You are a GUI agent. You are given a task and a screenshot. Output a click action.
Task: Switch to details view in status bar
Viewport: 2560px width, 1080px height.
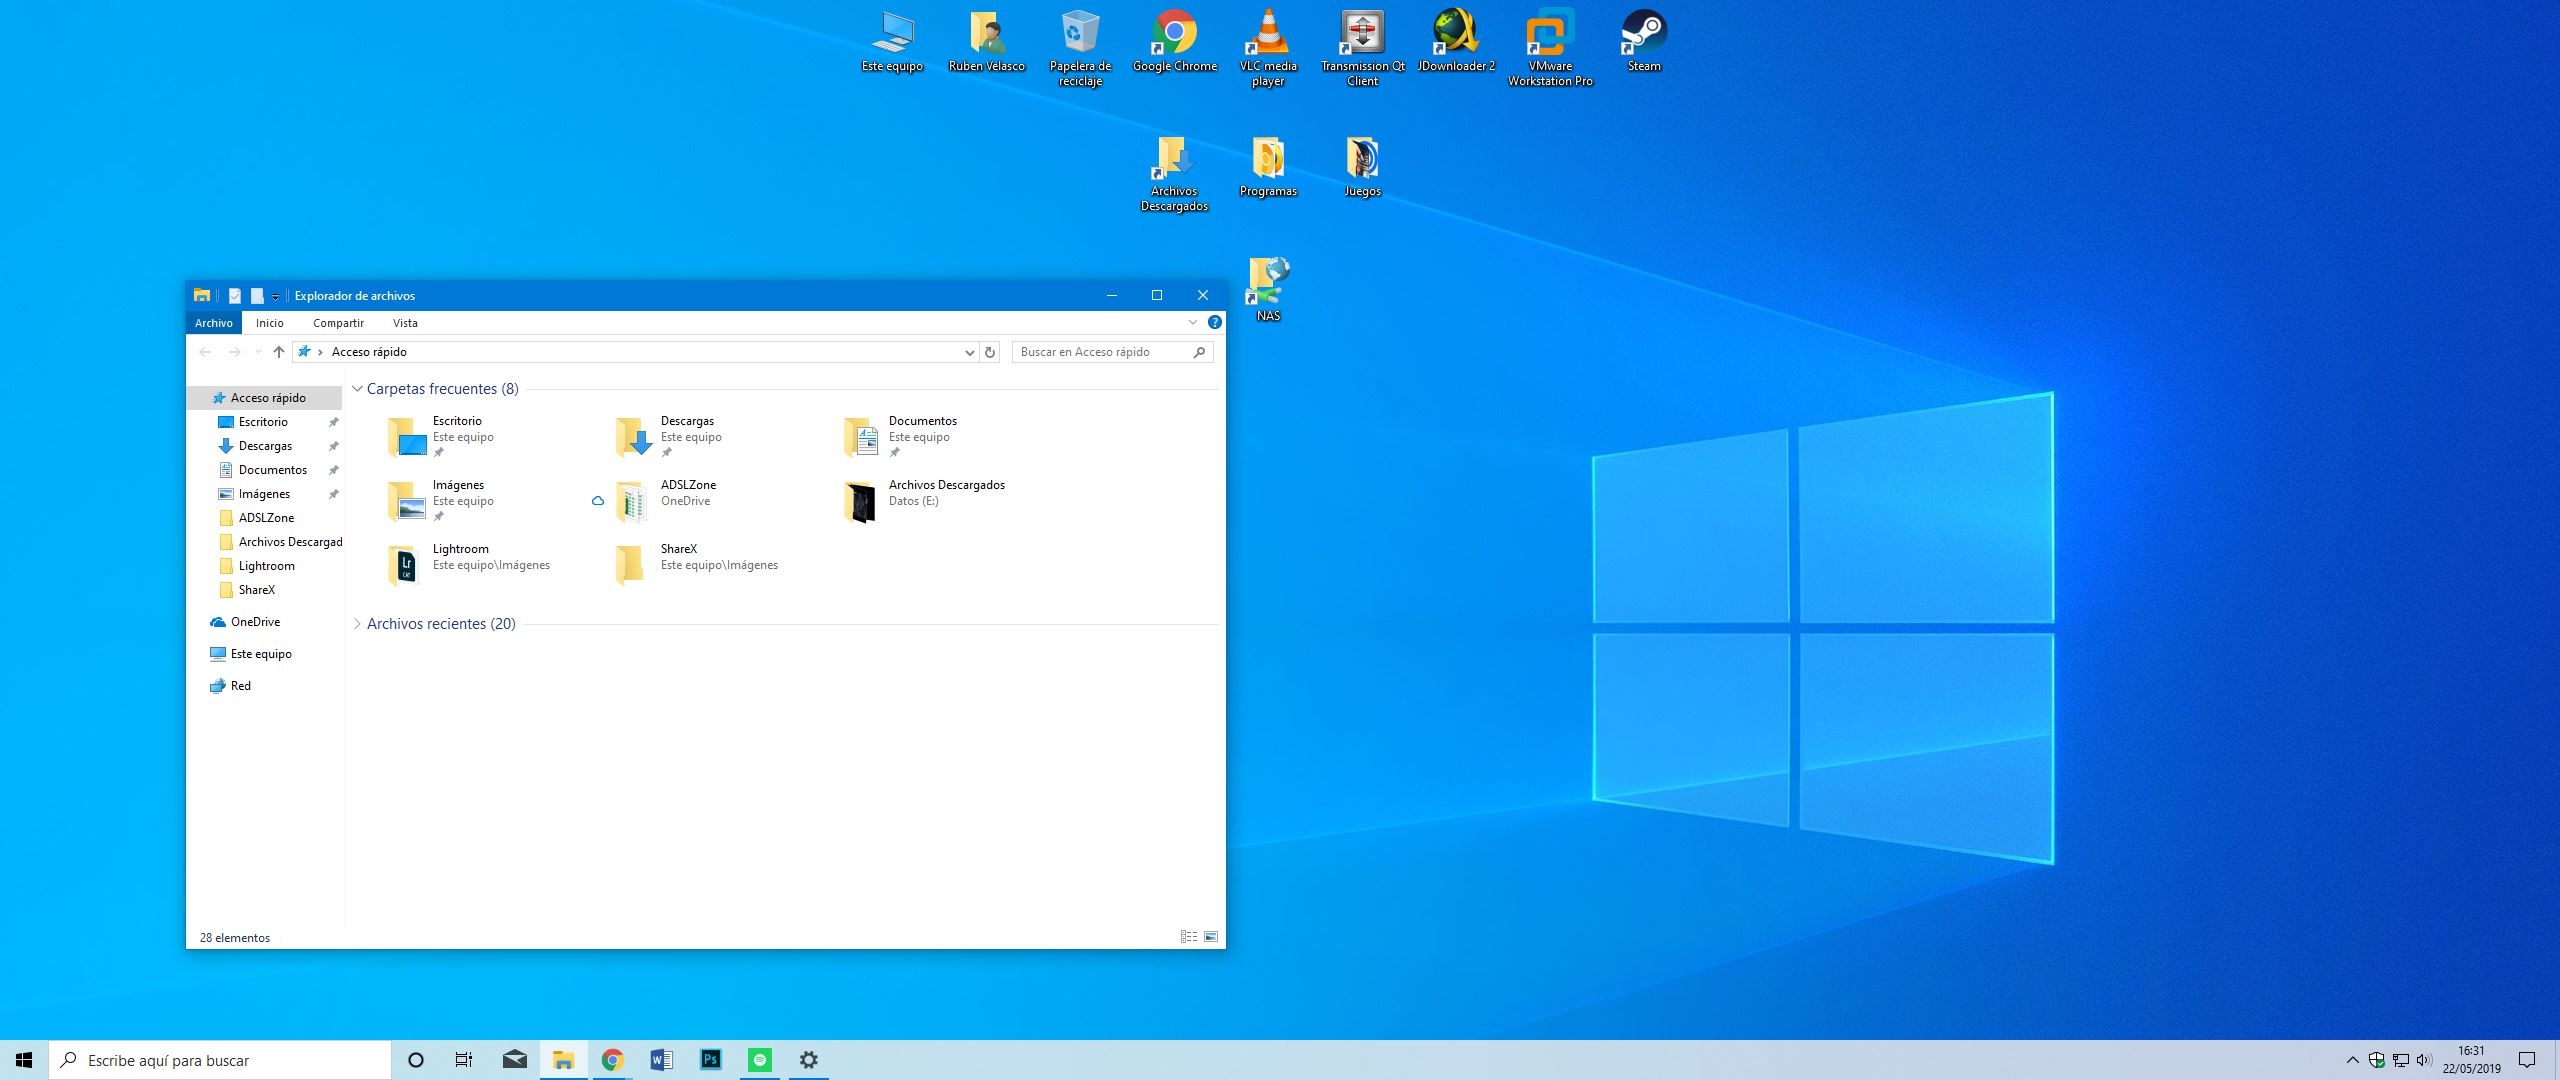click(x=1188, y=937)
